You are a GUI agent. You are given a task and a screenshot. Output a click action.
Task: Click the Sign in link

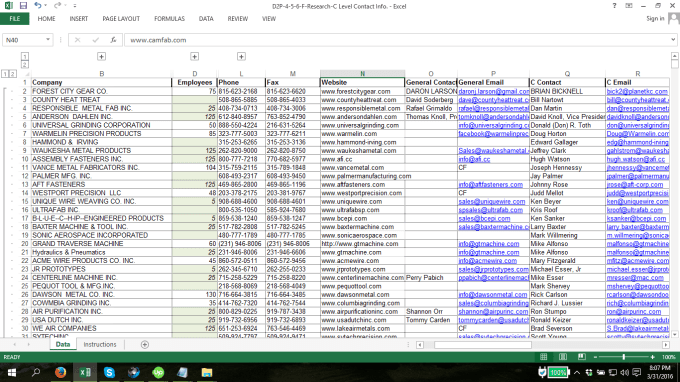click(x=655, y=18)
